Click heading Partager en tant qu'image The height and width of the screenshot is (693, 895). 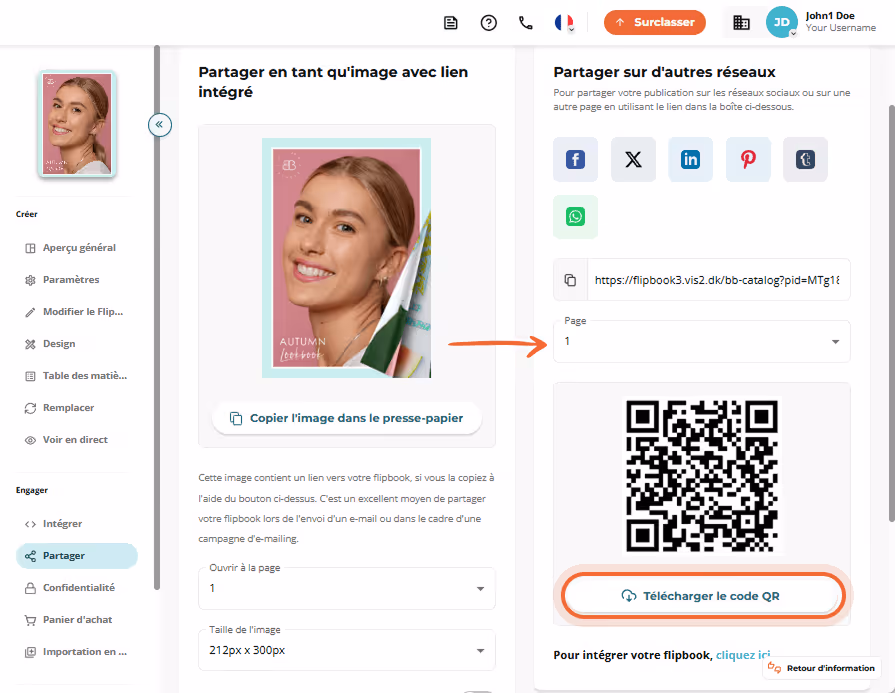pos(333,82)
